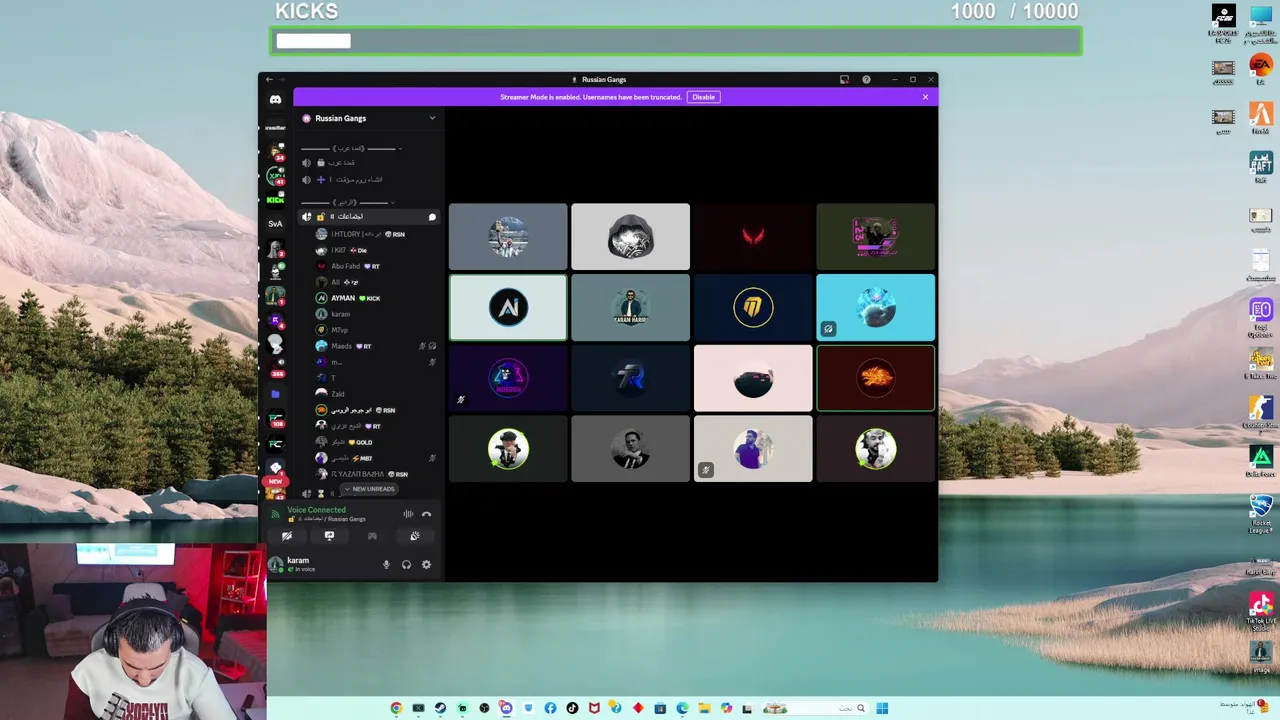Image resolution: width=1280 pixels, height=720 pixels.
Task: Jump to NEW UNREADS in channel list
Action: pyautogui.click(x=371, y=489)
